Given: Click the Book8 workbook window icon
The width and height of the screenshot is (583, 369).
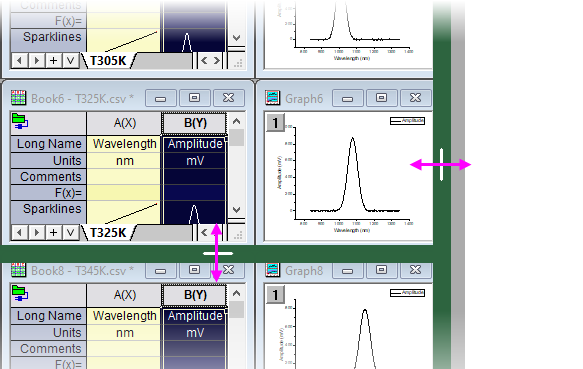Looking at the screenshot, I should (x=18, y=270).
